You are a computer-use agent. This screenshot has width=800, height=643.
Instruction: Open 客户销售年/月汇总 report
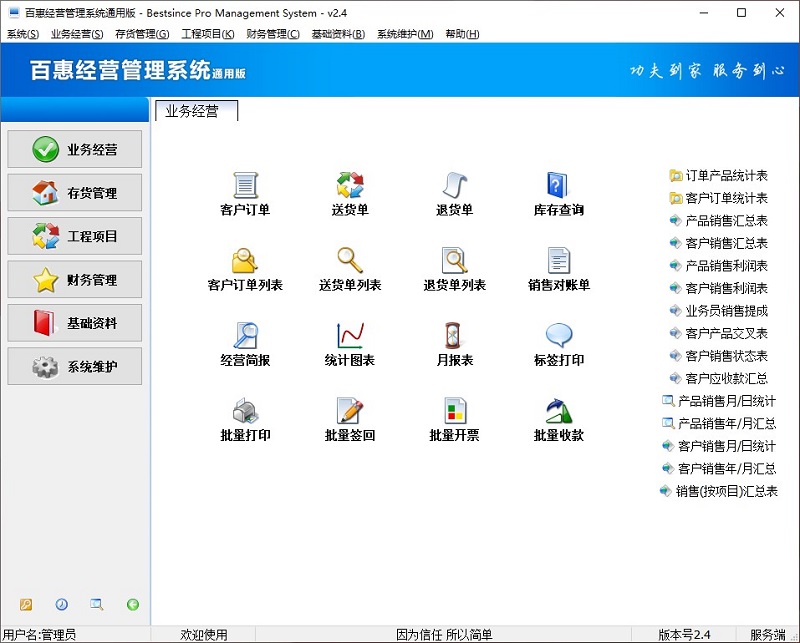[719, 468]
